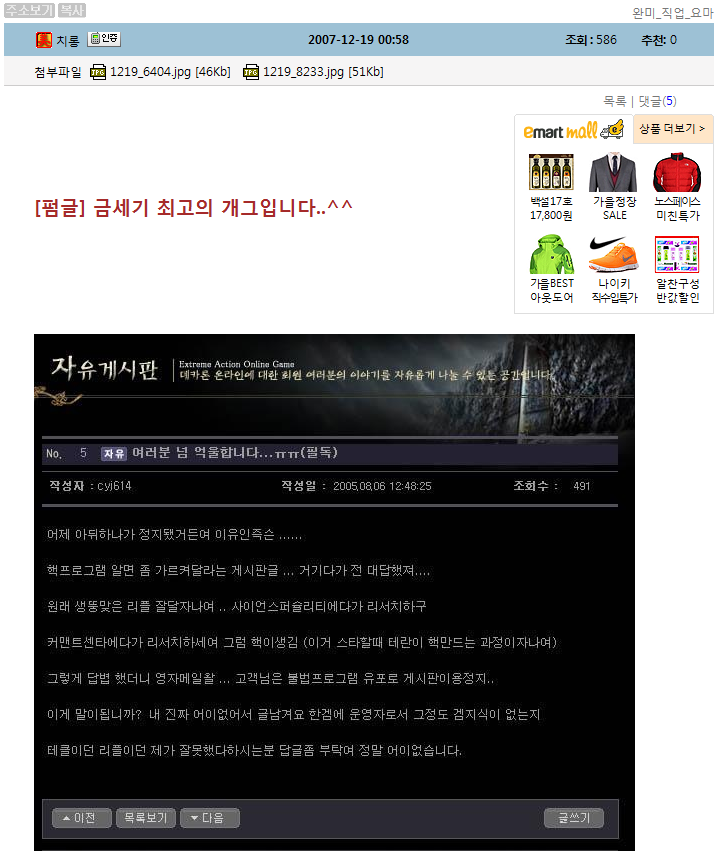Select the 가을정장 SALE suit thumbnail
Image resolution: width=721 pixels, height=860 pixels.
point(614,172)
